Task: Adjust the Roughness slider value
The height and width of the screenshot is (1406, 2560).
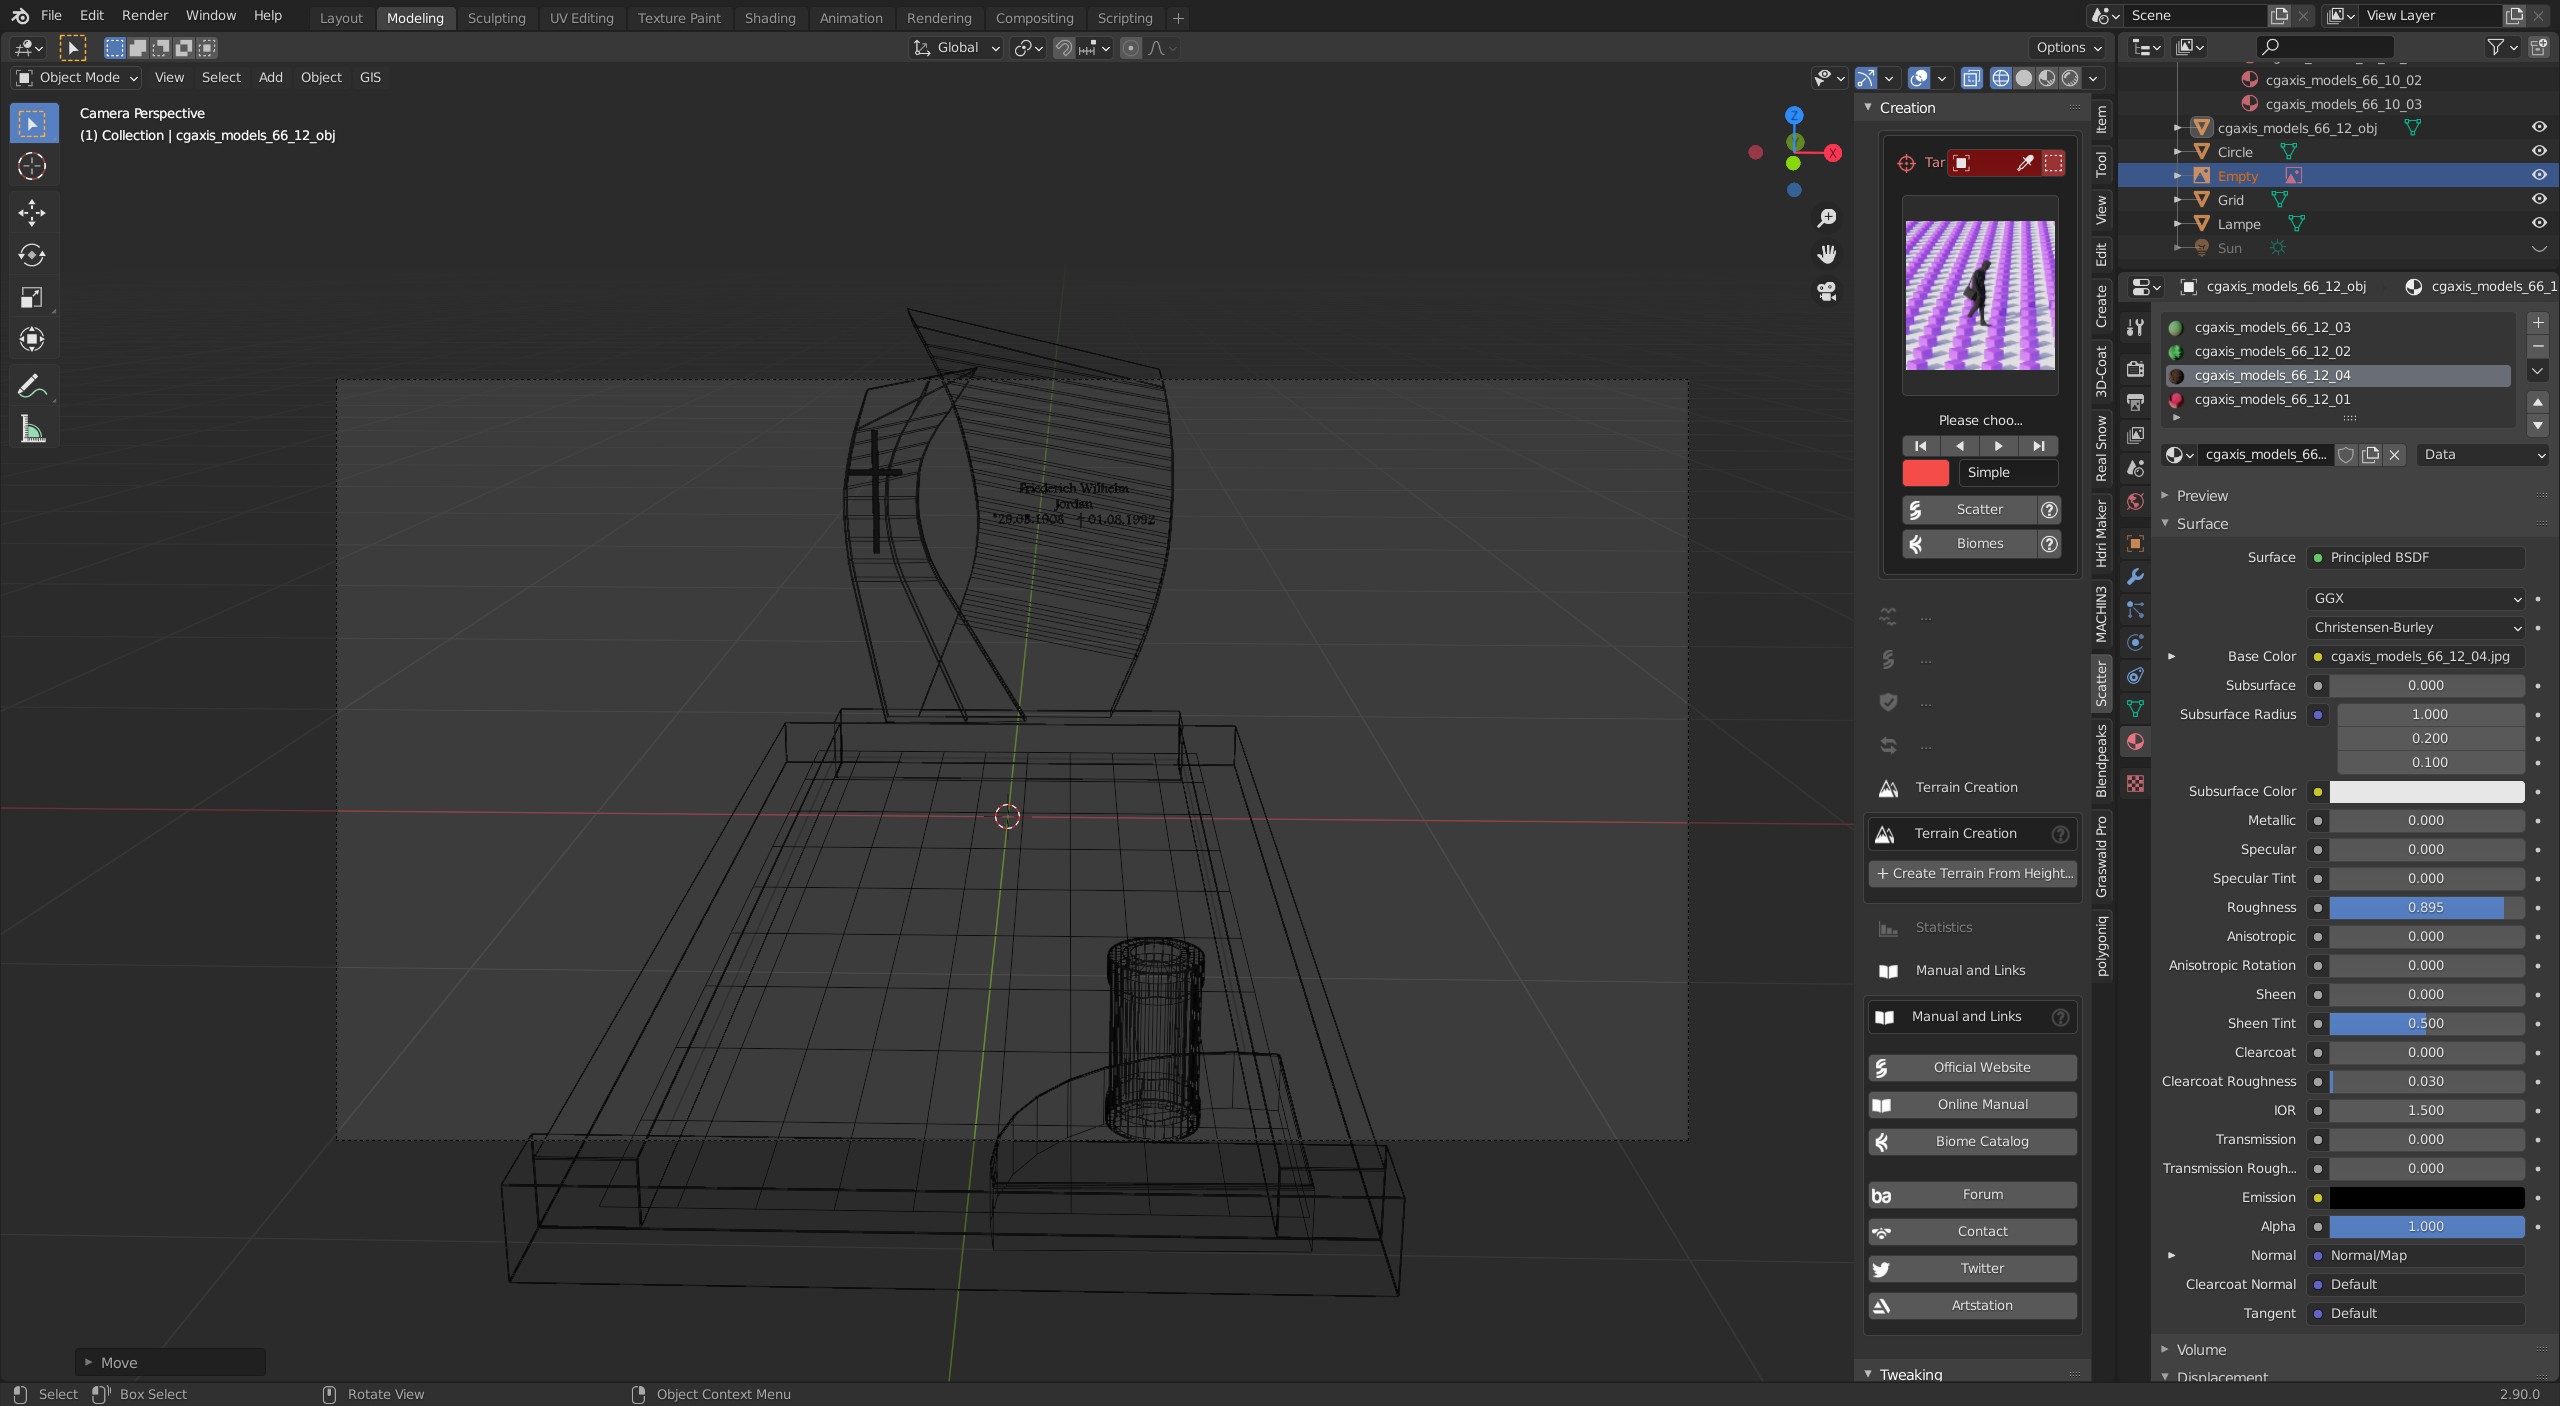Action: 2425,907
